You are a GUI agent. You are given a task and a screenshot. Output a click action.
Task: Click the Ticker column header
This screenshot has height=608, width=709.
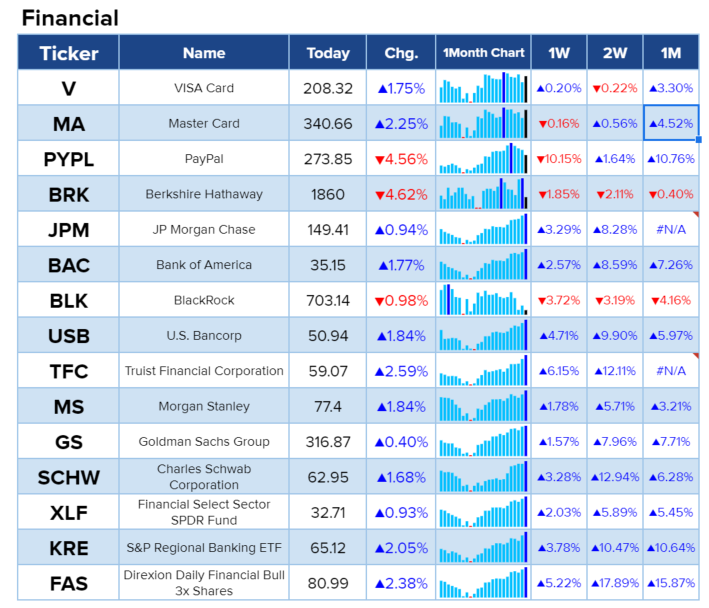click(68, 52)
